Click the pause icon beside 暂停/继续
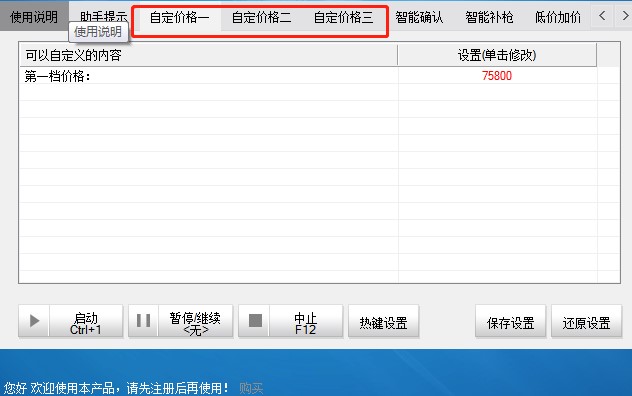This screenshot has height=396, width=632. [x=143, y=321]
